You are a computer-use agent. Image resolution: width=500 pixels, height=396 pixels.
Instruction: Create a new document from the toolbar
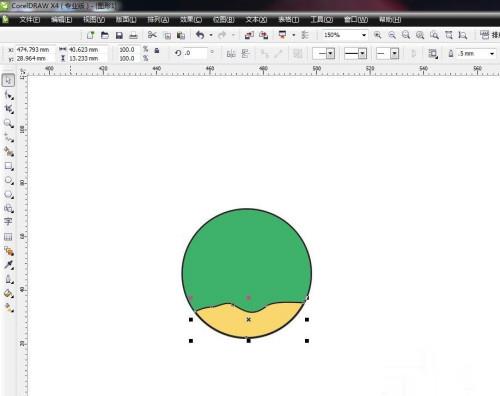click(90, 35)
